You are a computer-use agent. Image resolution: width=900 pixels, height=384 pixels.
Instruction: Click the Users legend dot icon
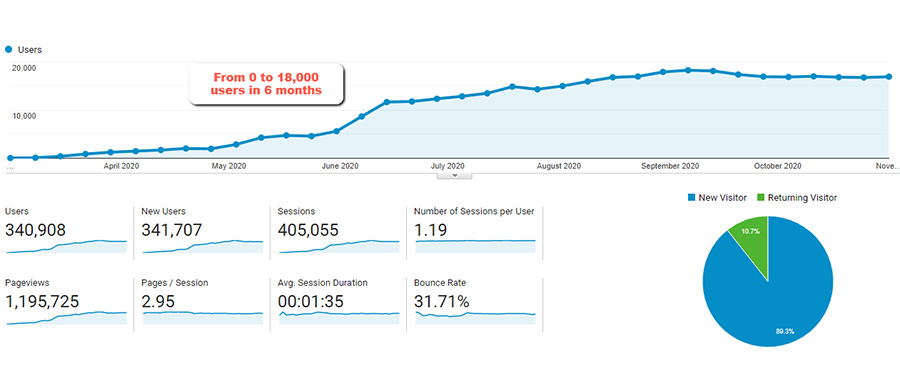tap(9, 50)
